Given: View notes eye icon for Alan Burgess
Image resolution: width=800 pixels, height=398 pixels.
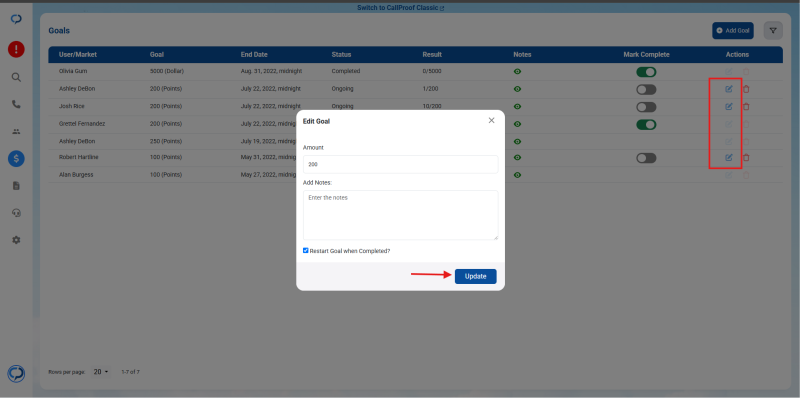Looking at the screenshot, I should 517,175.
